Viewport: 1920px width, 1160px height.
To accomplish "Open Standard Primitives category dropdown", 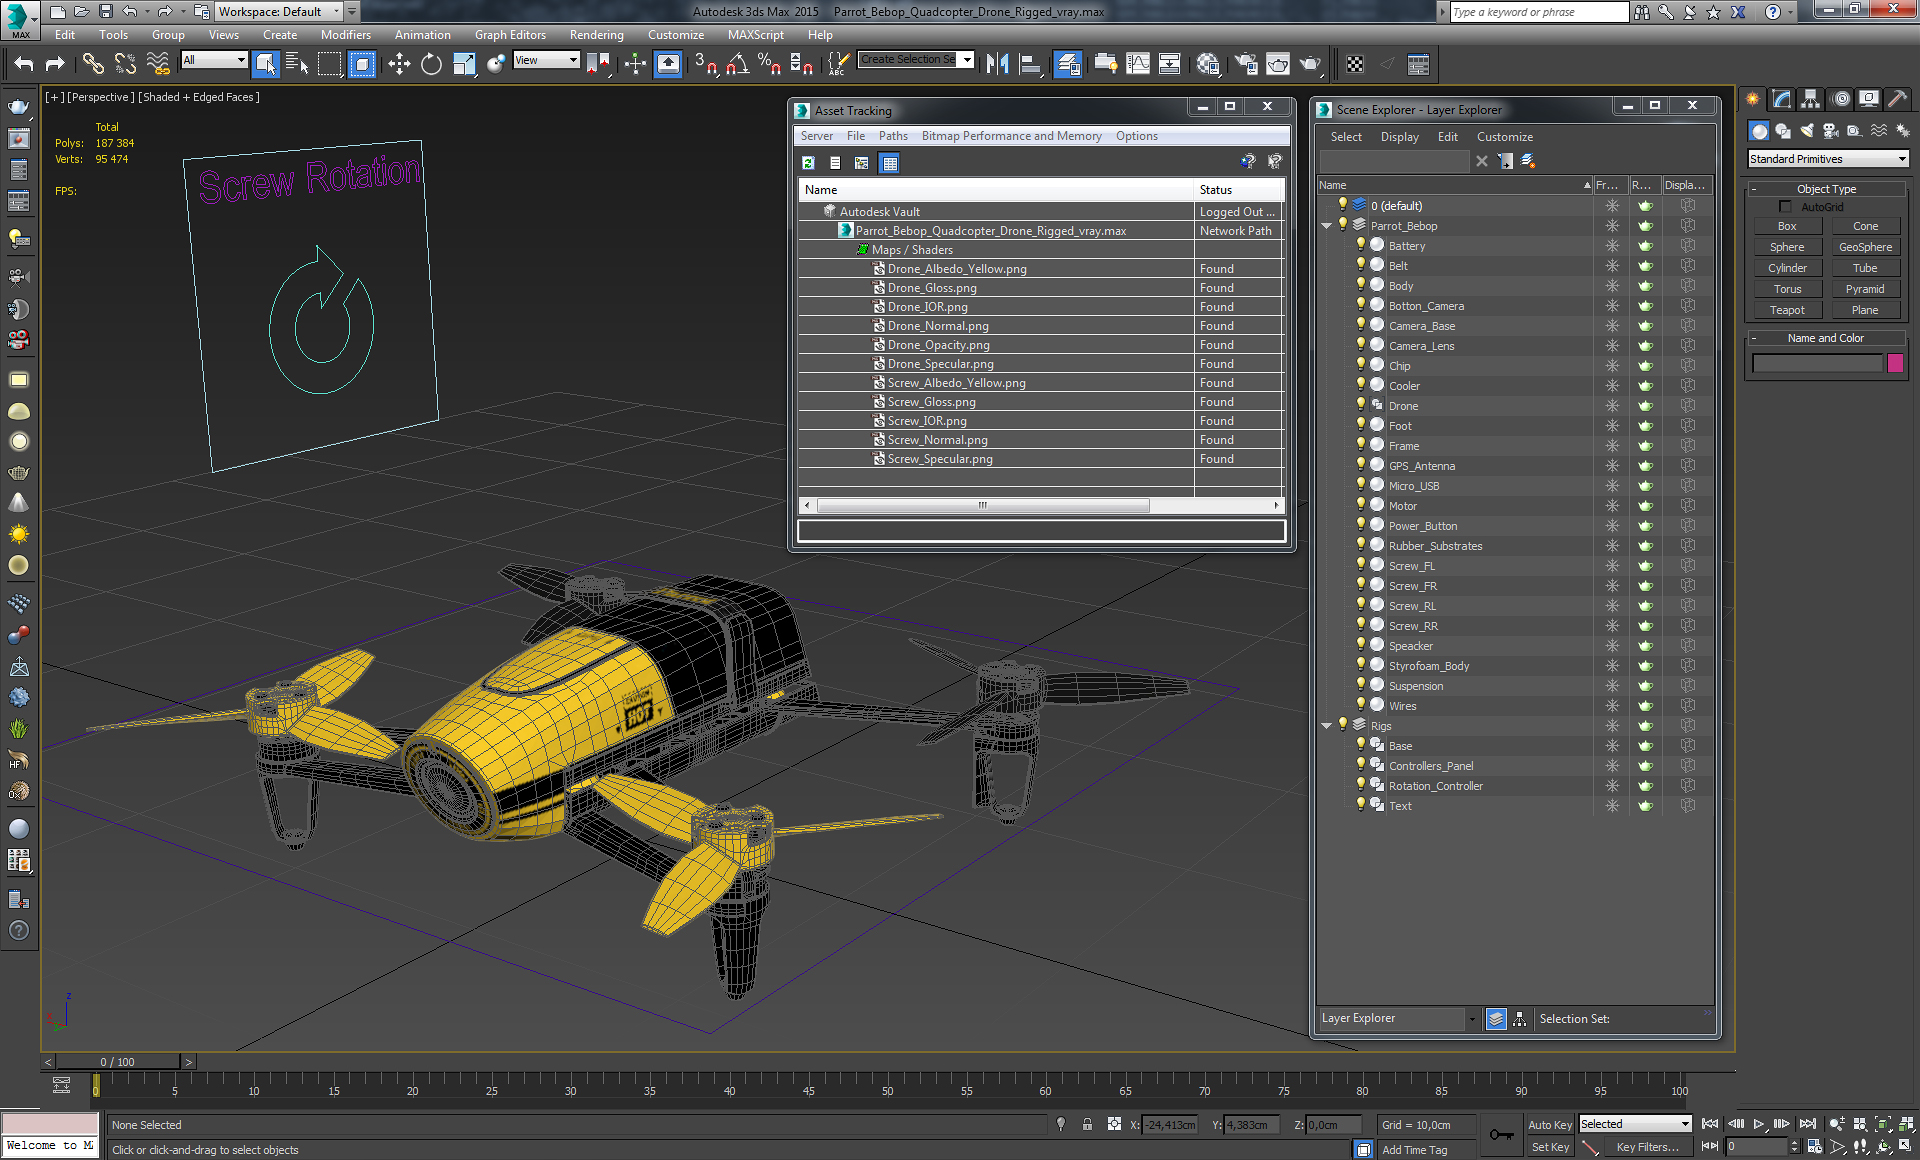I will point(1828,159).
